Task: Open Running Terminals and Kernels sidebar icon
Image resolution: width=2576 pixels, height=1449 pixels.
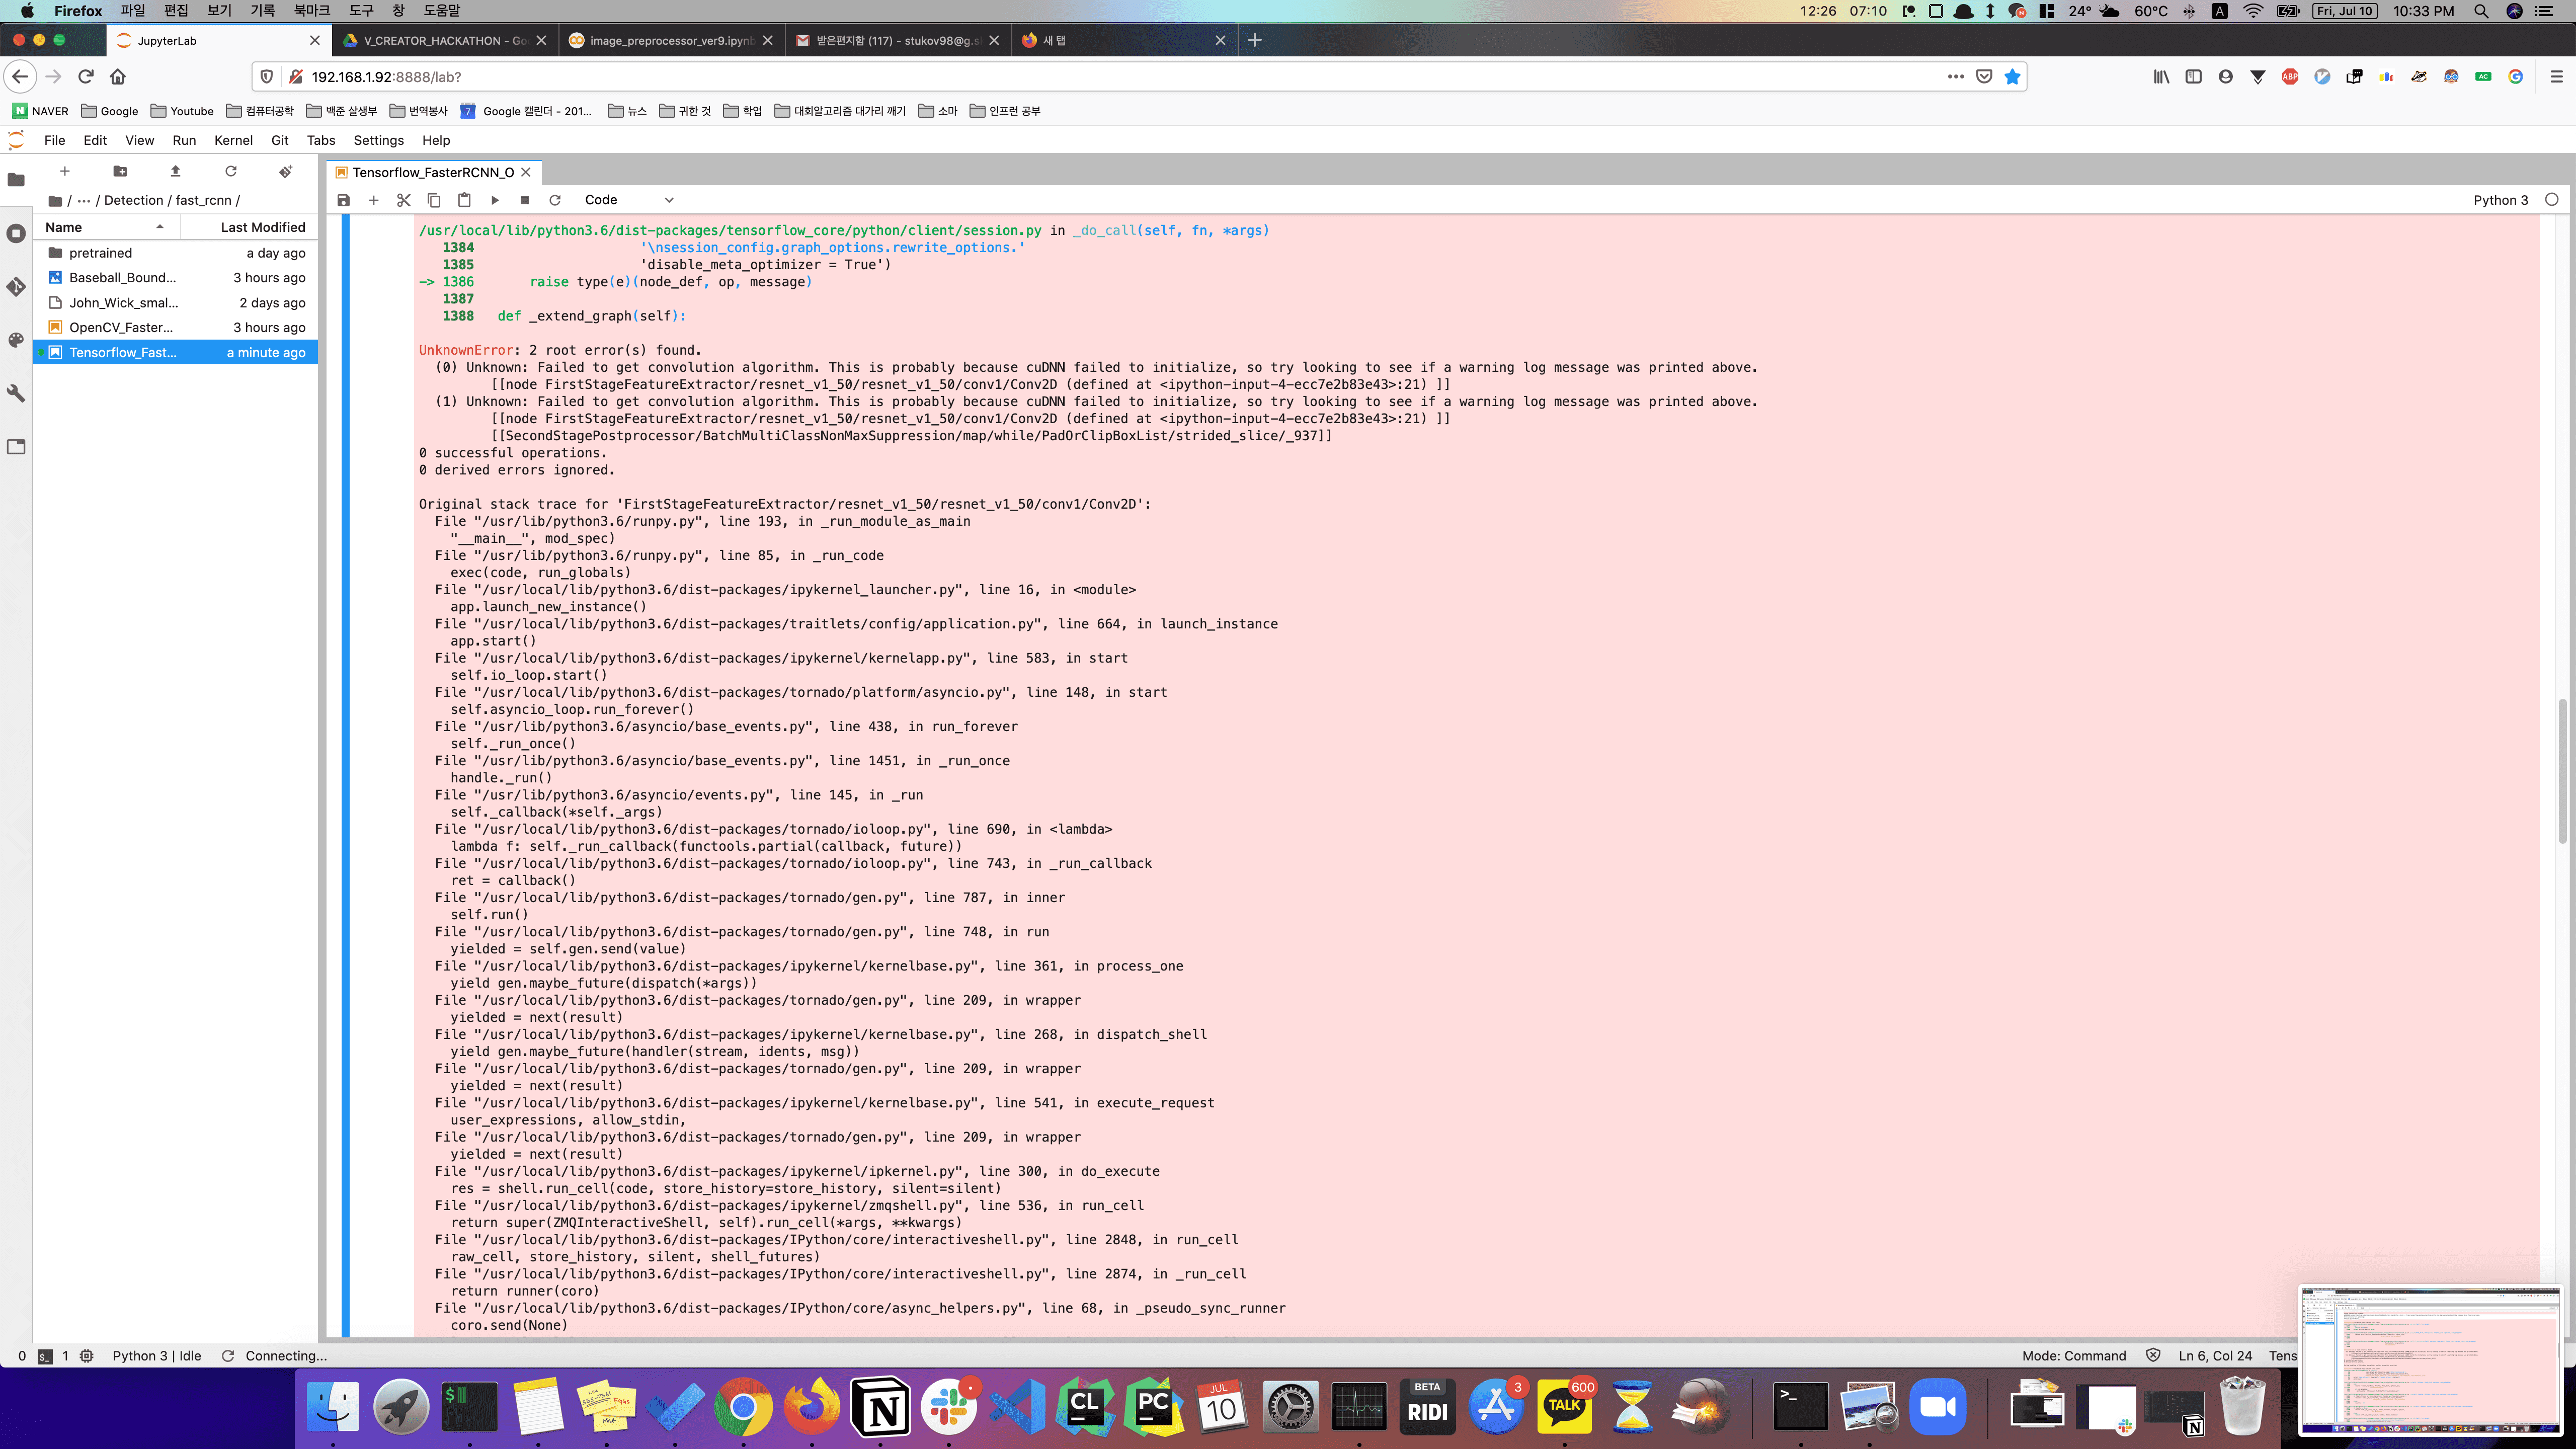Action: tap(16, 234)
